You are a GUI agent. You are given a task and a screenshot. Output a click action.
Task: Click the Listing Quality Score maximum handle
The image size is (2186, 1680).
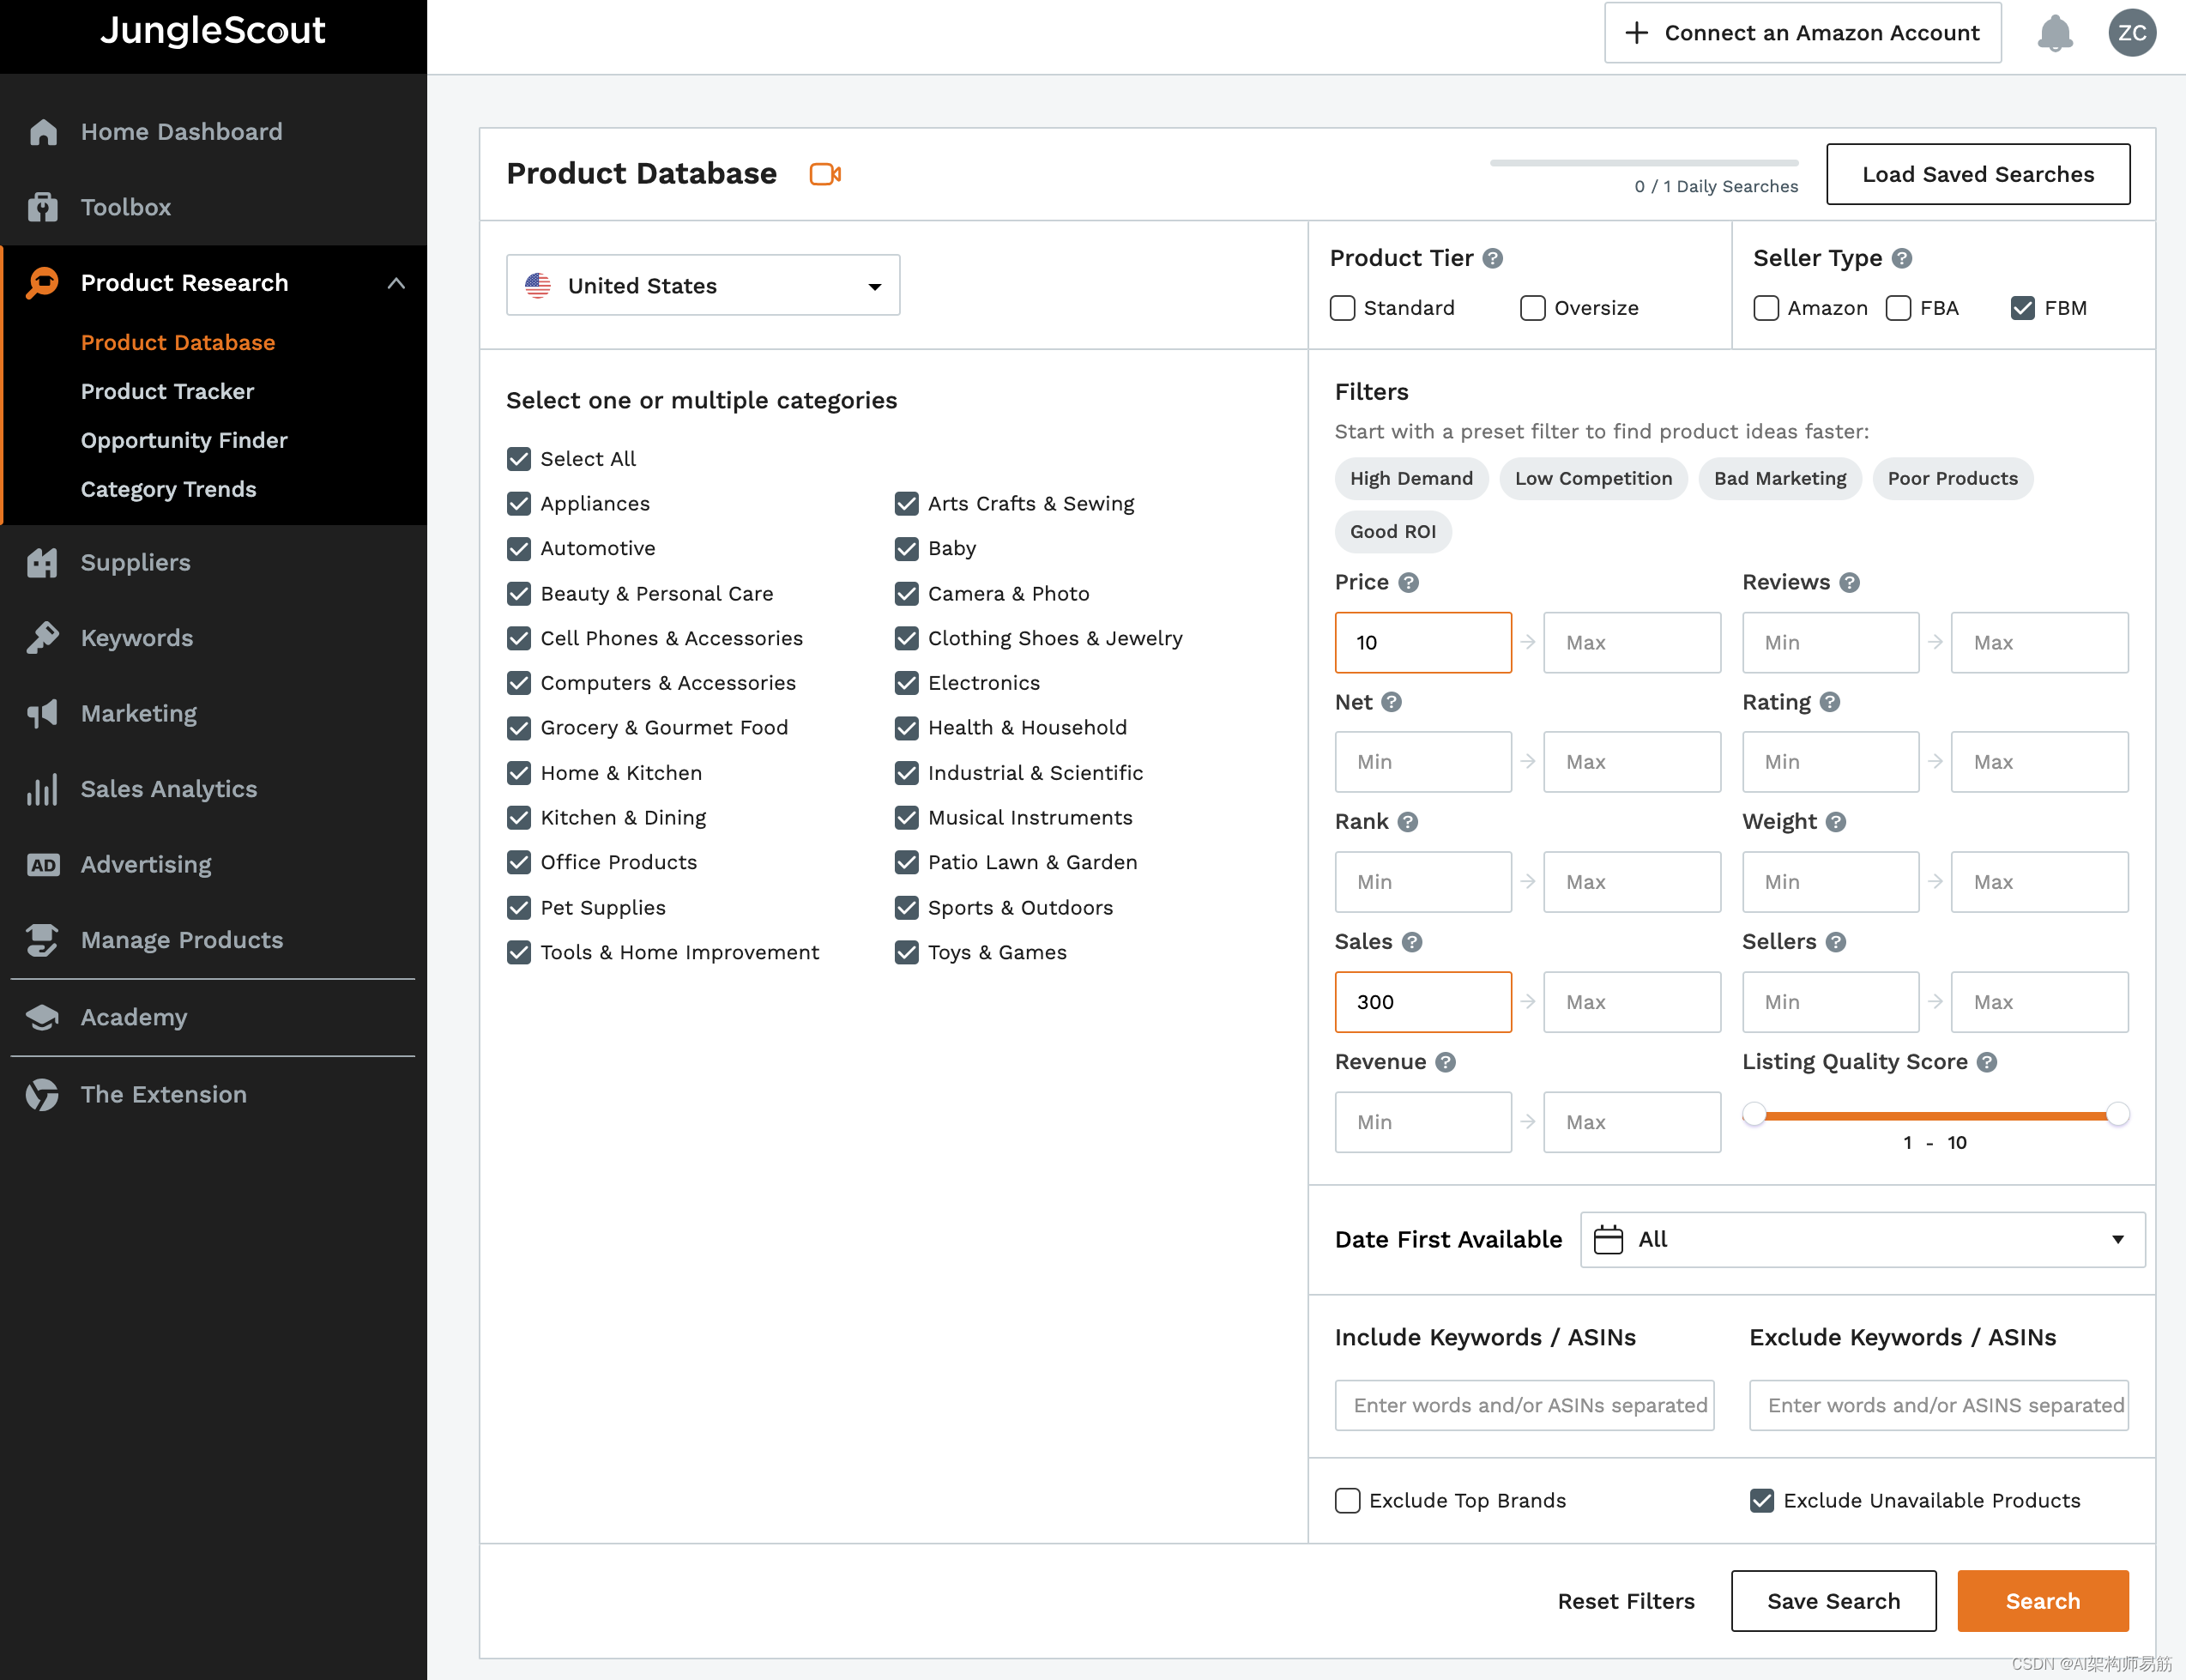tap(2117, 1114)
